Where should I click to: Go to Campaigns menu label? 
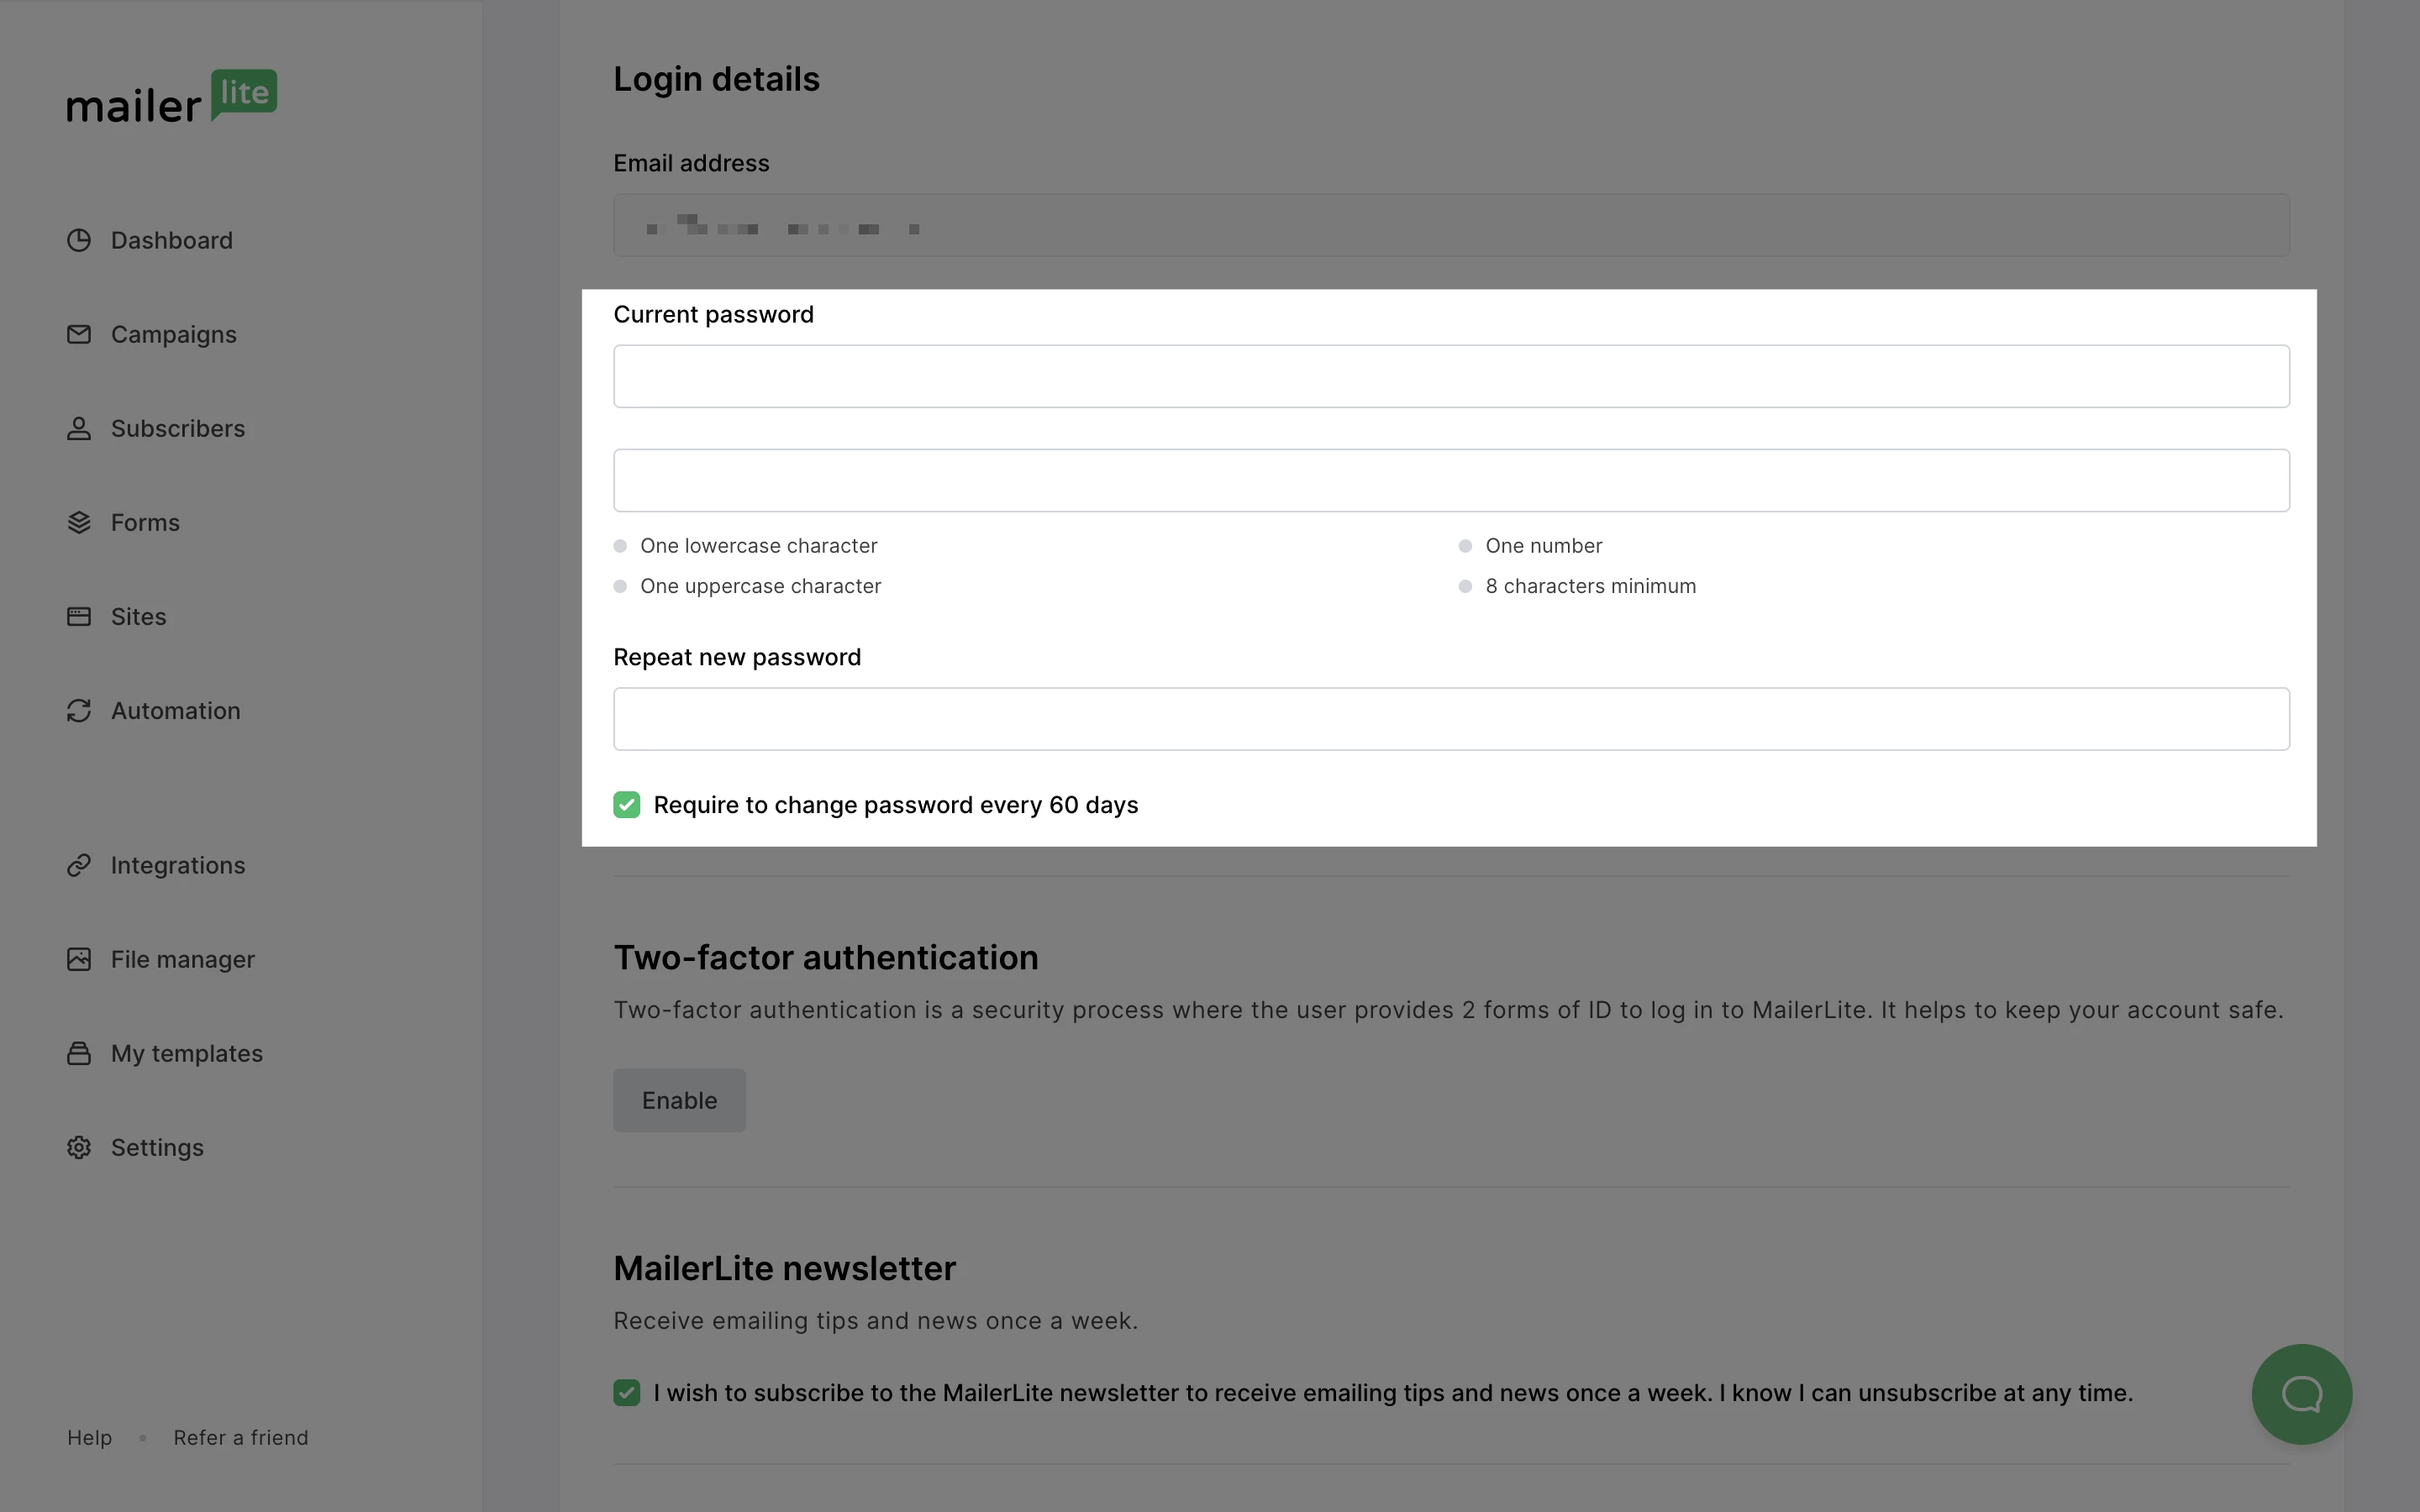pyautogui.click(x=174, y=335)
